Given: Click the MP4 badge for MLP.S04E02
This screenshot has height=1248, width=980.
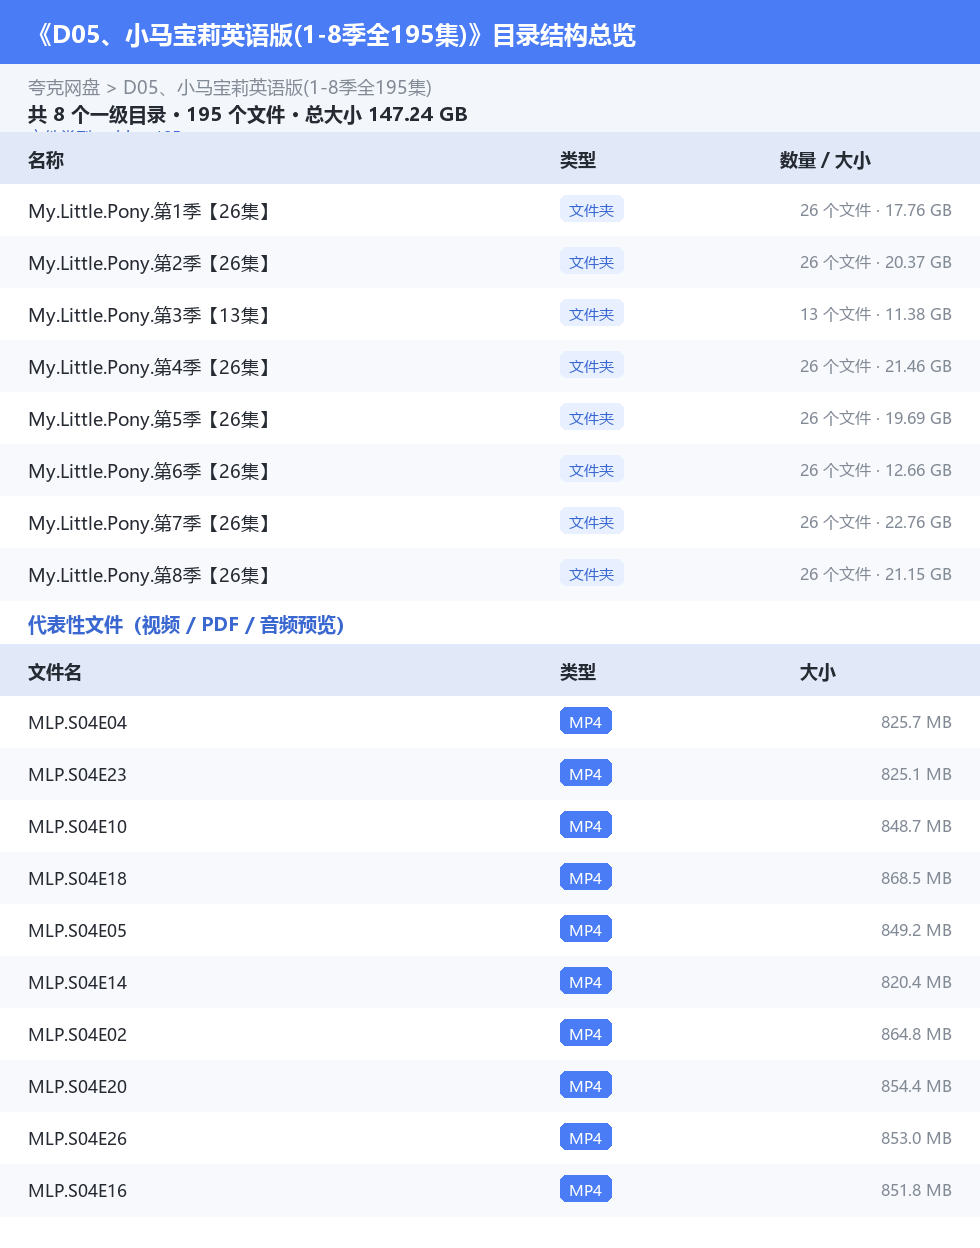Looking at the screenshot, I should click(x=586, y=1033).
